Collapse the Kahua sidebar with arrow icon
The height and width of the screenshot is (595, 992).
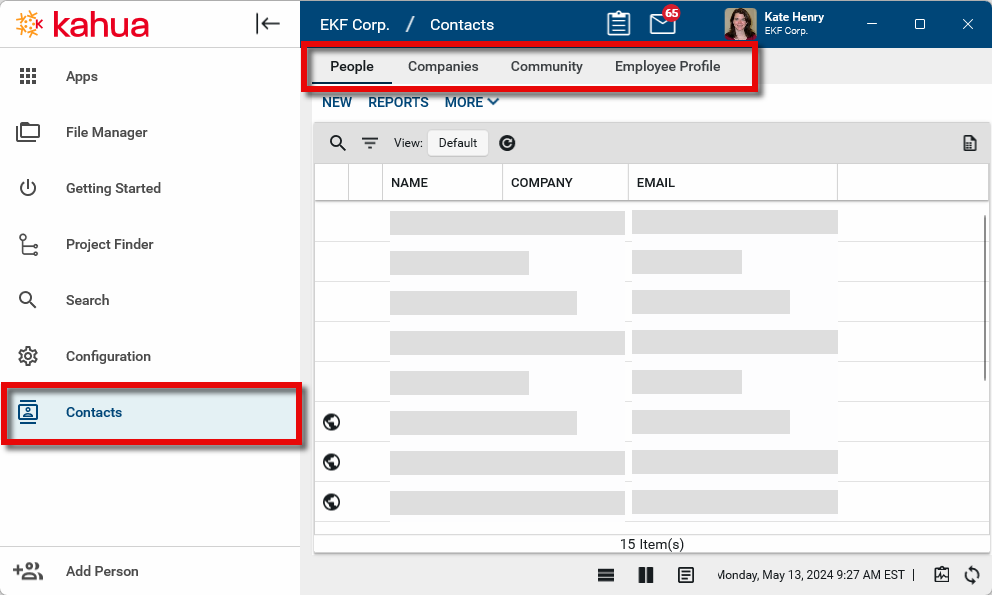coord(268,24)
